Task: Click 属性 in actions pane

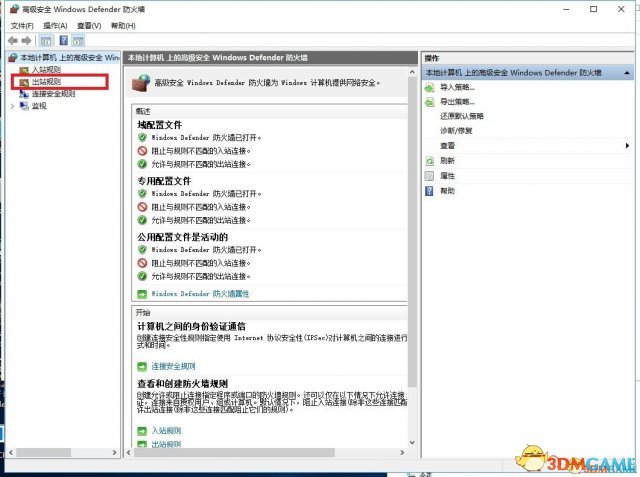Action: (447, 176)
